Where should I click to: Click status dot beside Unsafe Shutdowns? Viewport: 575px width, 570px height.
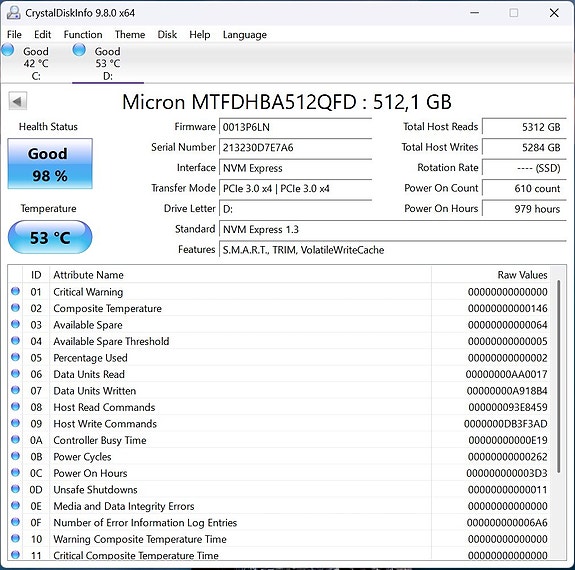pos(15,489)
